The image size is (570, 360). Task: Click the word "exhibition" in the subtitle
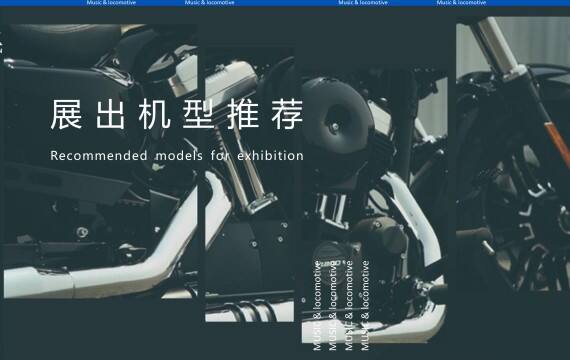pyautogui.click(x=270, y=156)
